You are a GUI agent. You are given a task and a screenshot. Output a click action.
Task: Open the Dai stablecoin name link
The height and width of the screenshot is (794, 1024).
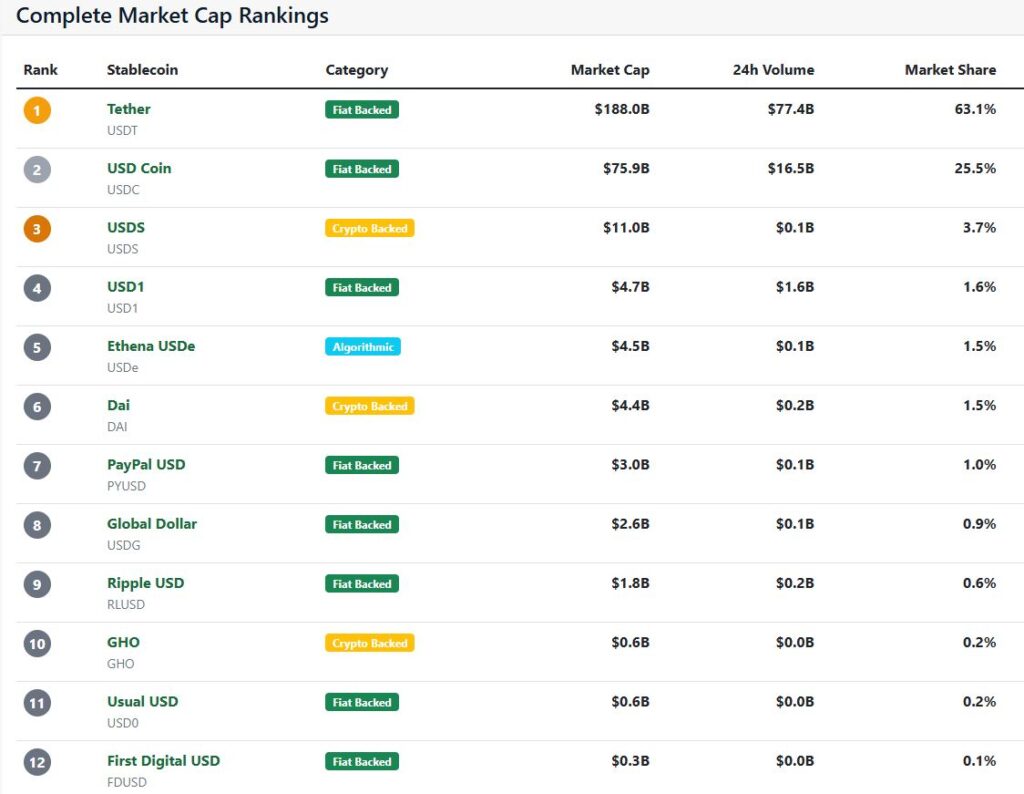tap(118, 405)
